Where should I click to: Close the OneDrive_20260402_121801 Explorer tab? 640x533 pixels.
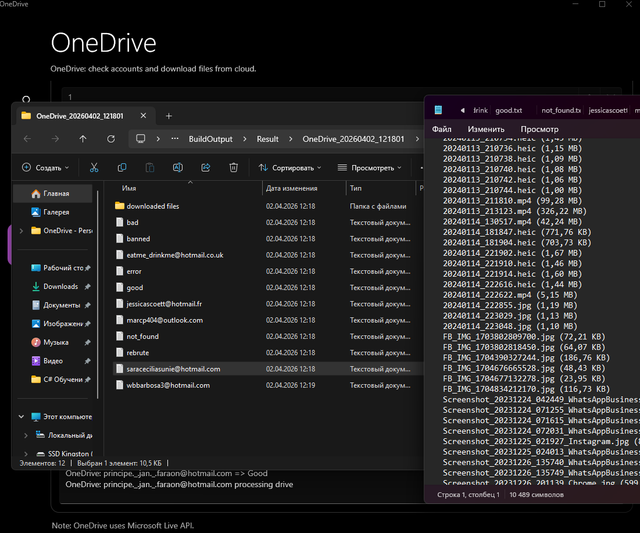pyautogui.click(x=143, y=116)
